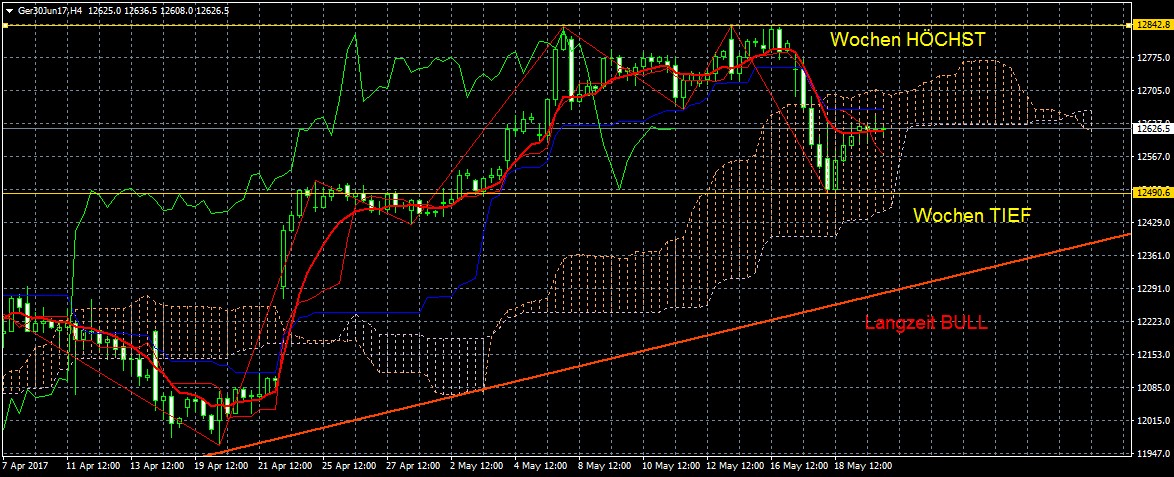Click the 12153.0 price scale value
This screenshot has height=477, width=1174.
coord(1153,354)
